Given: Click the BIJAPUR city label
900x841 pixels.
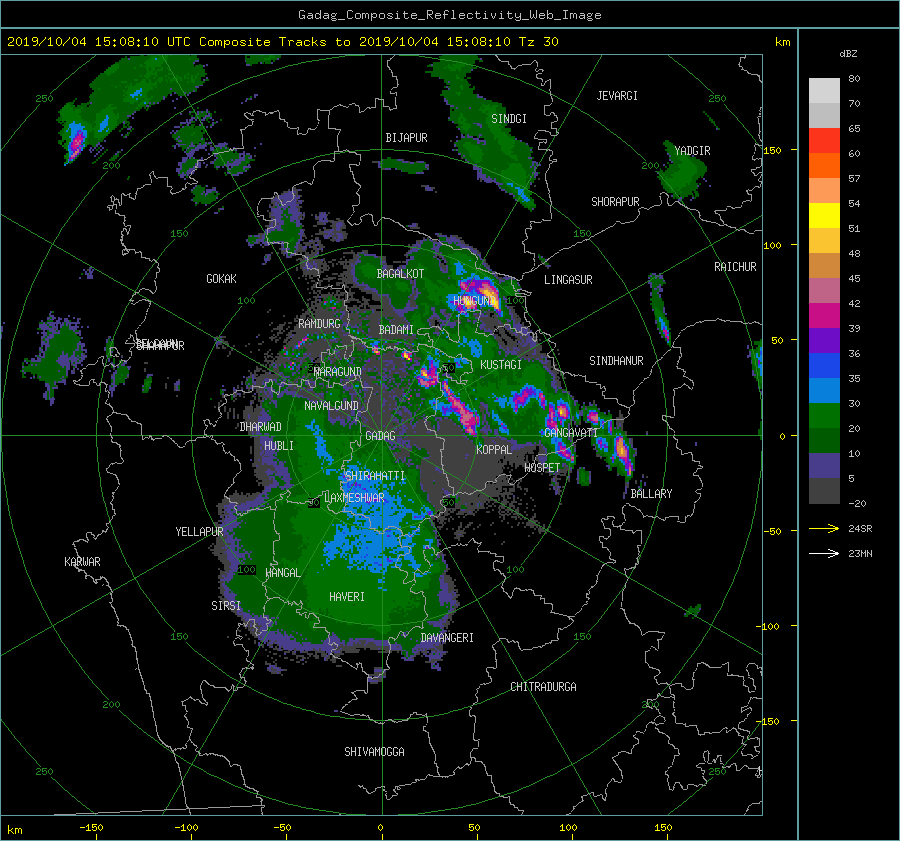Looking at the screenshot, I should [406, 138].
